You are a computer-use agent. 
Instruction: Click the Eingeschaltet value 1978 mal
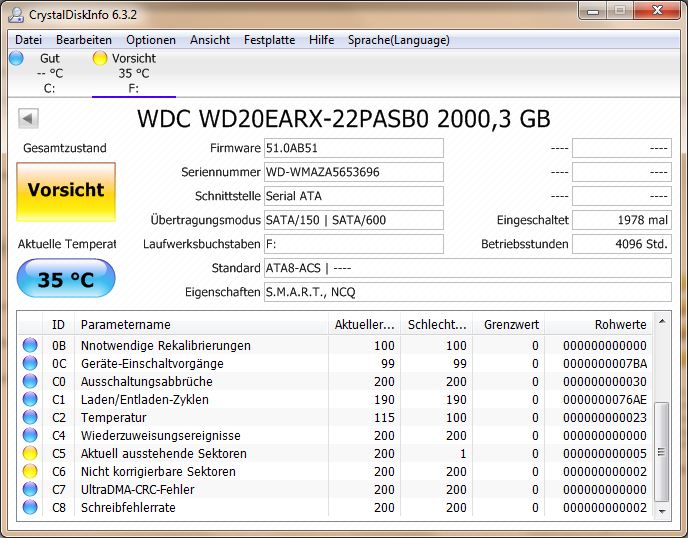coord(622,220)
